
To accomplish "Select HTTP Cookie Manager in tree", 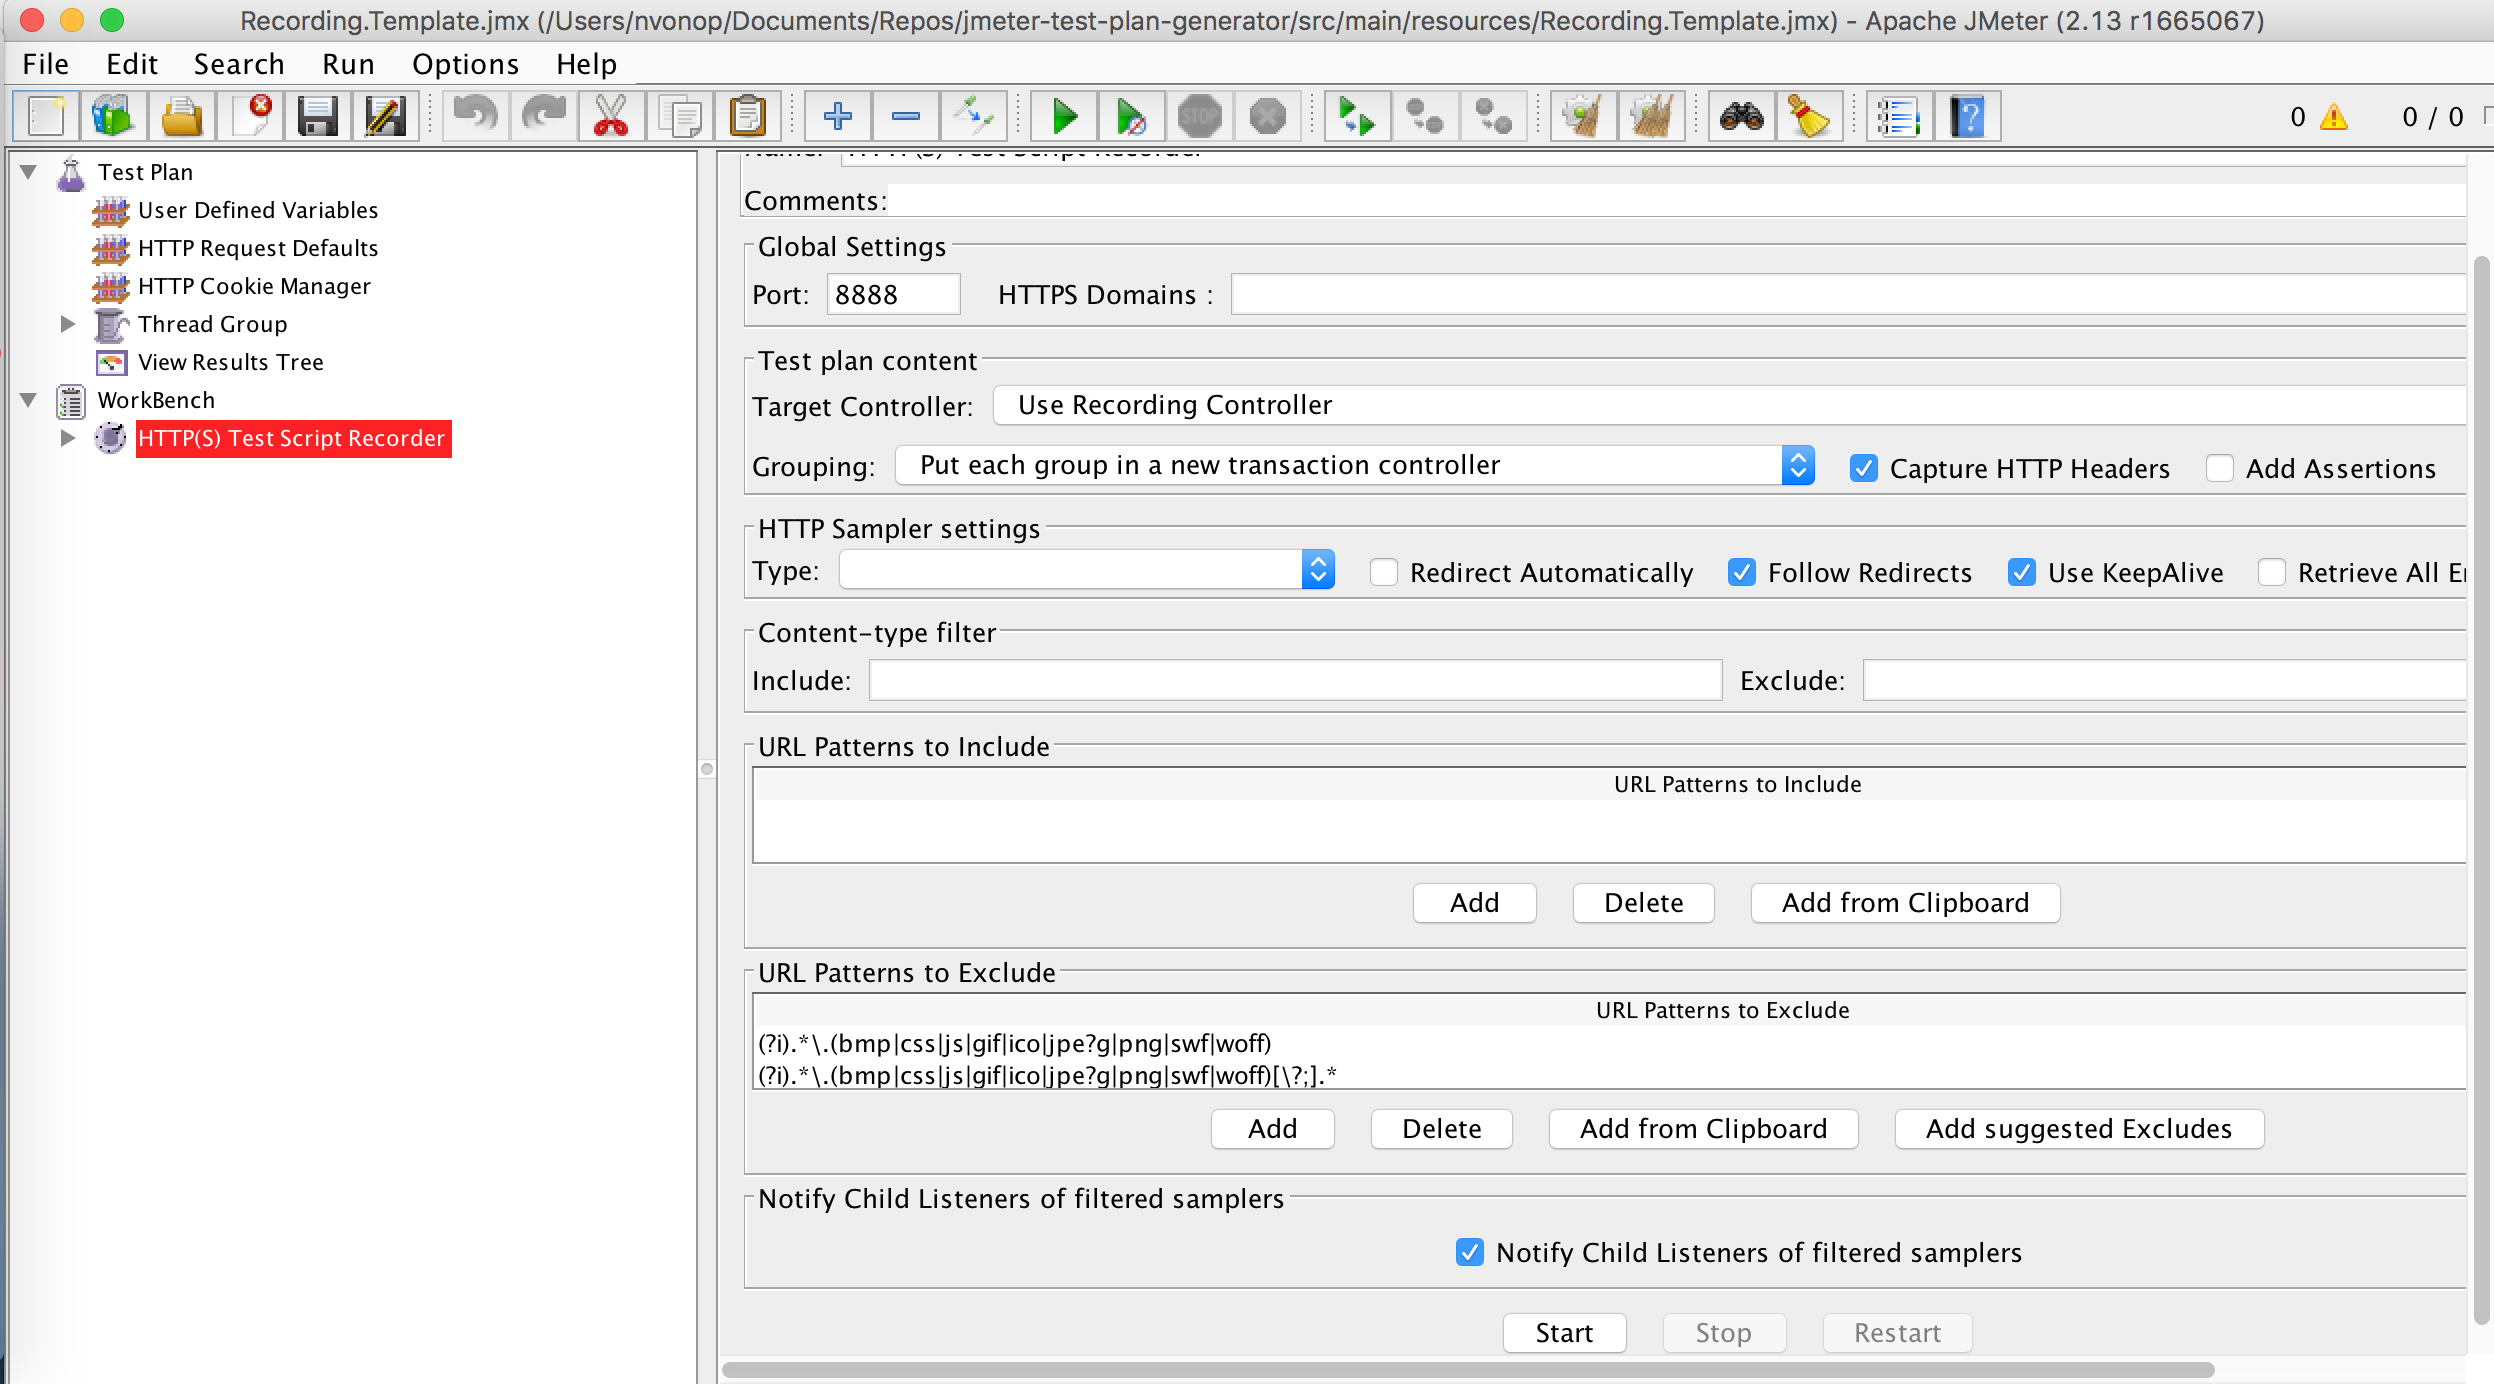I will click(x=254, y=286).
